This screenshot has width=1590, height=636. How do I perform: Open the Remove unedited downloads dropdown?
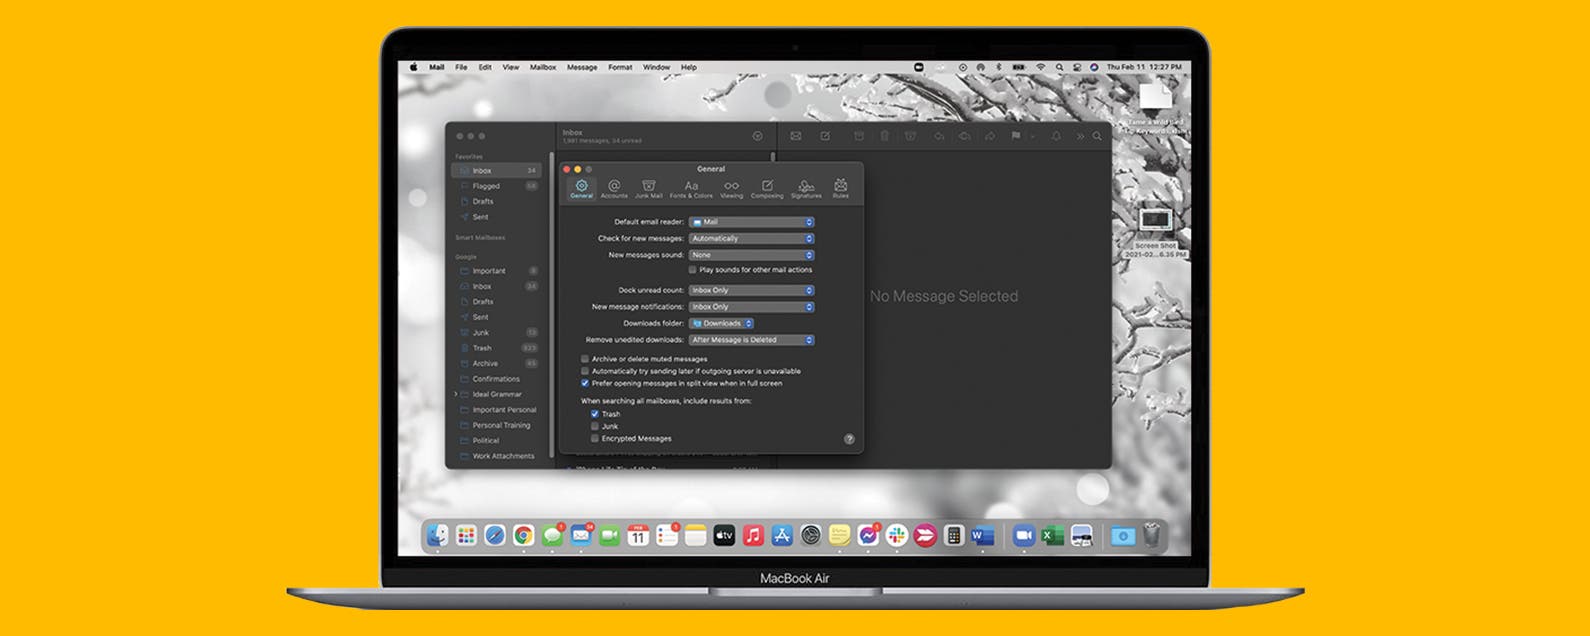click(x=751, y=340)
